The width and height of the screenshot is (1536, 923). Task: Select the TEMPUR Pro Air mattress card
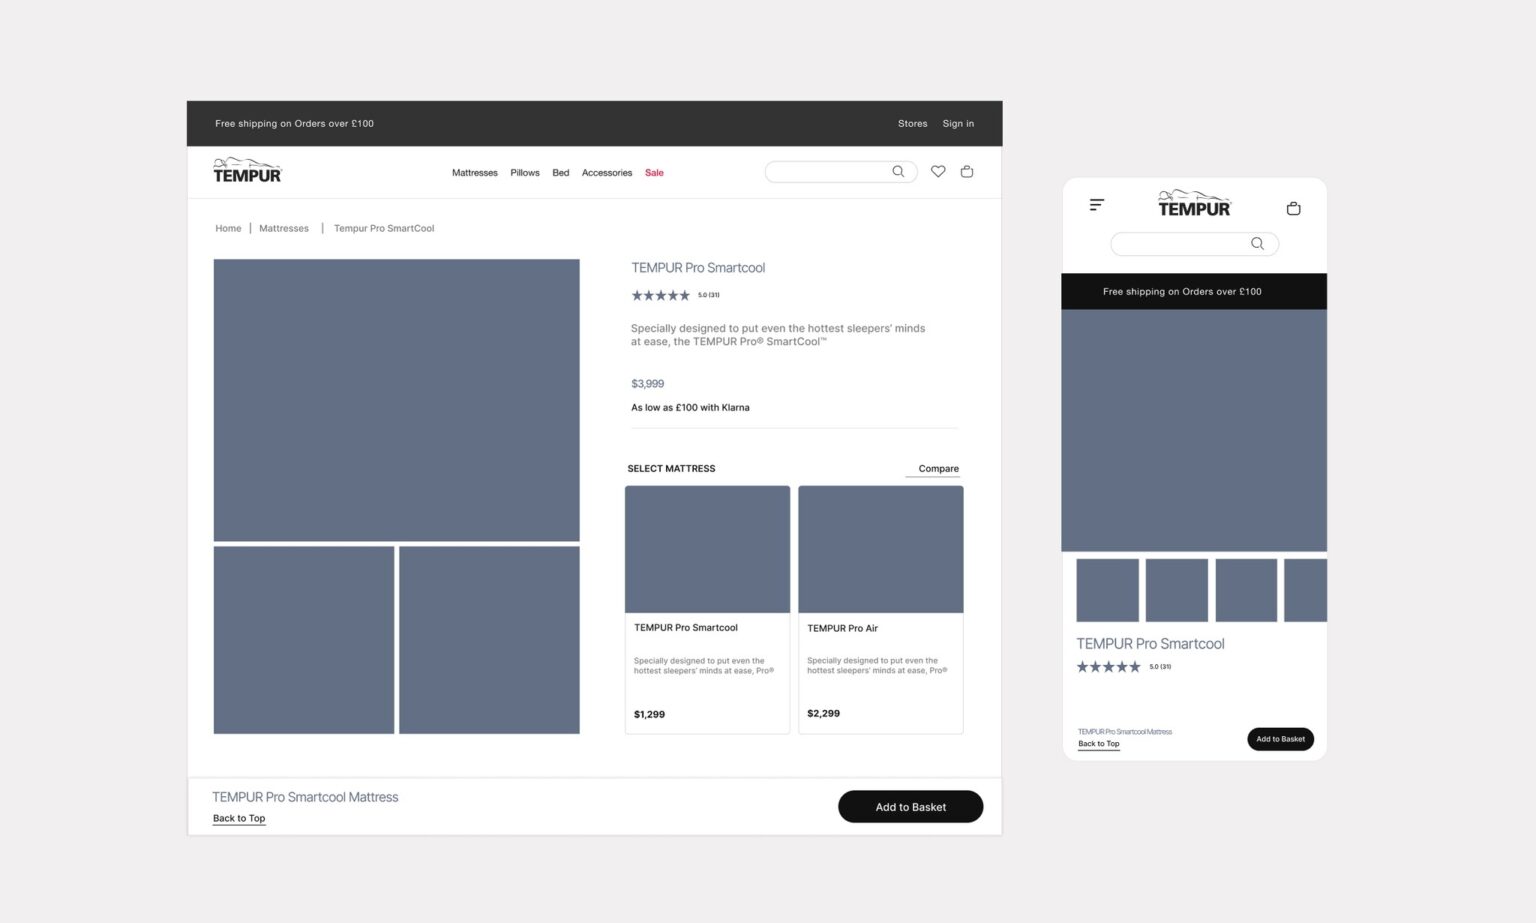880,610
